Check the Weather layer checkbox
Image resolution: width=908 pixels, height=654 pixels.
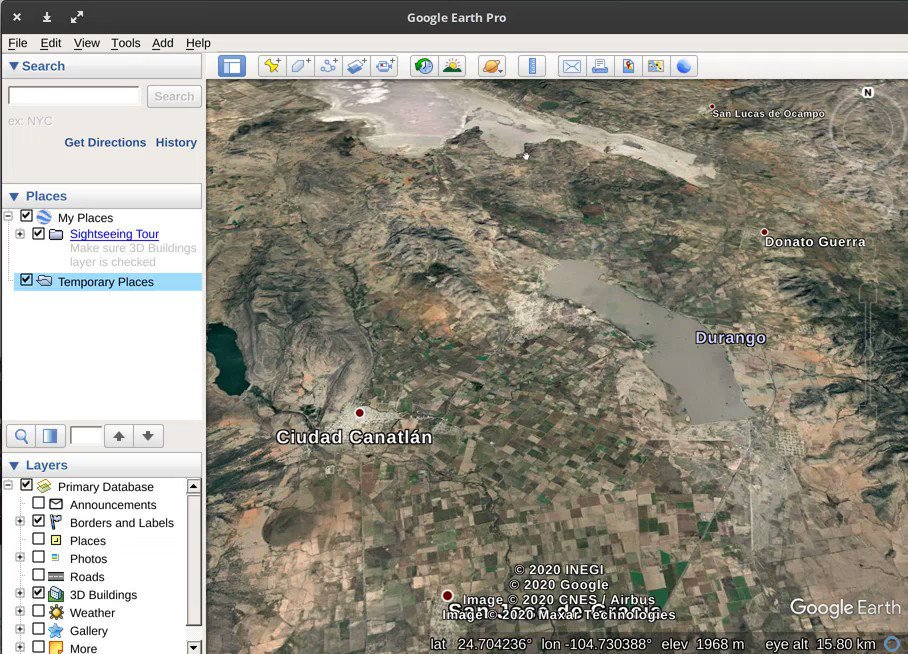tap(39, 611)
